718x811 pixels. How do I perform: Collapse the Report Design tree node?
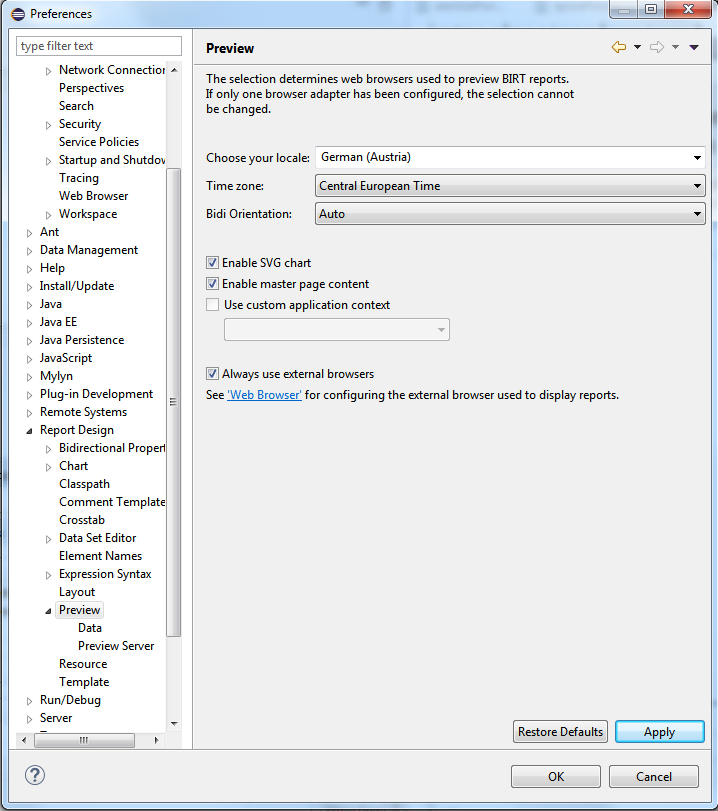pyautogui.click(x=30, y=430)
